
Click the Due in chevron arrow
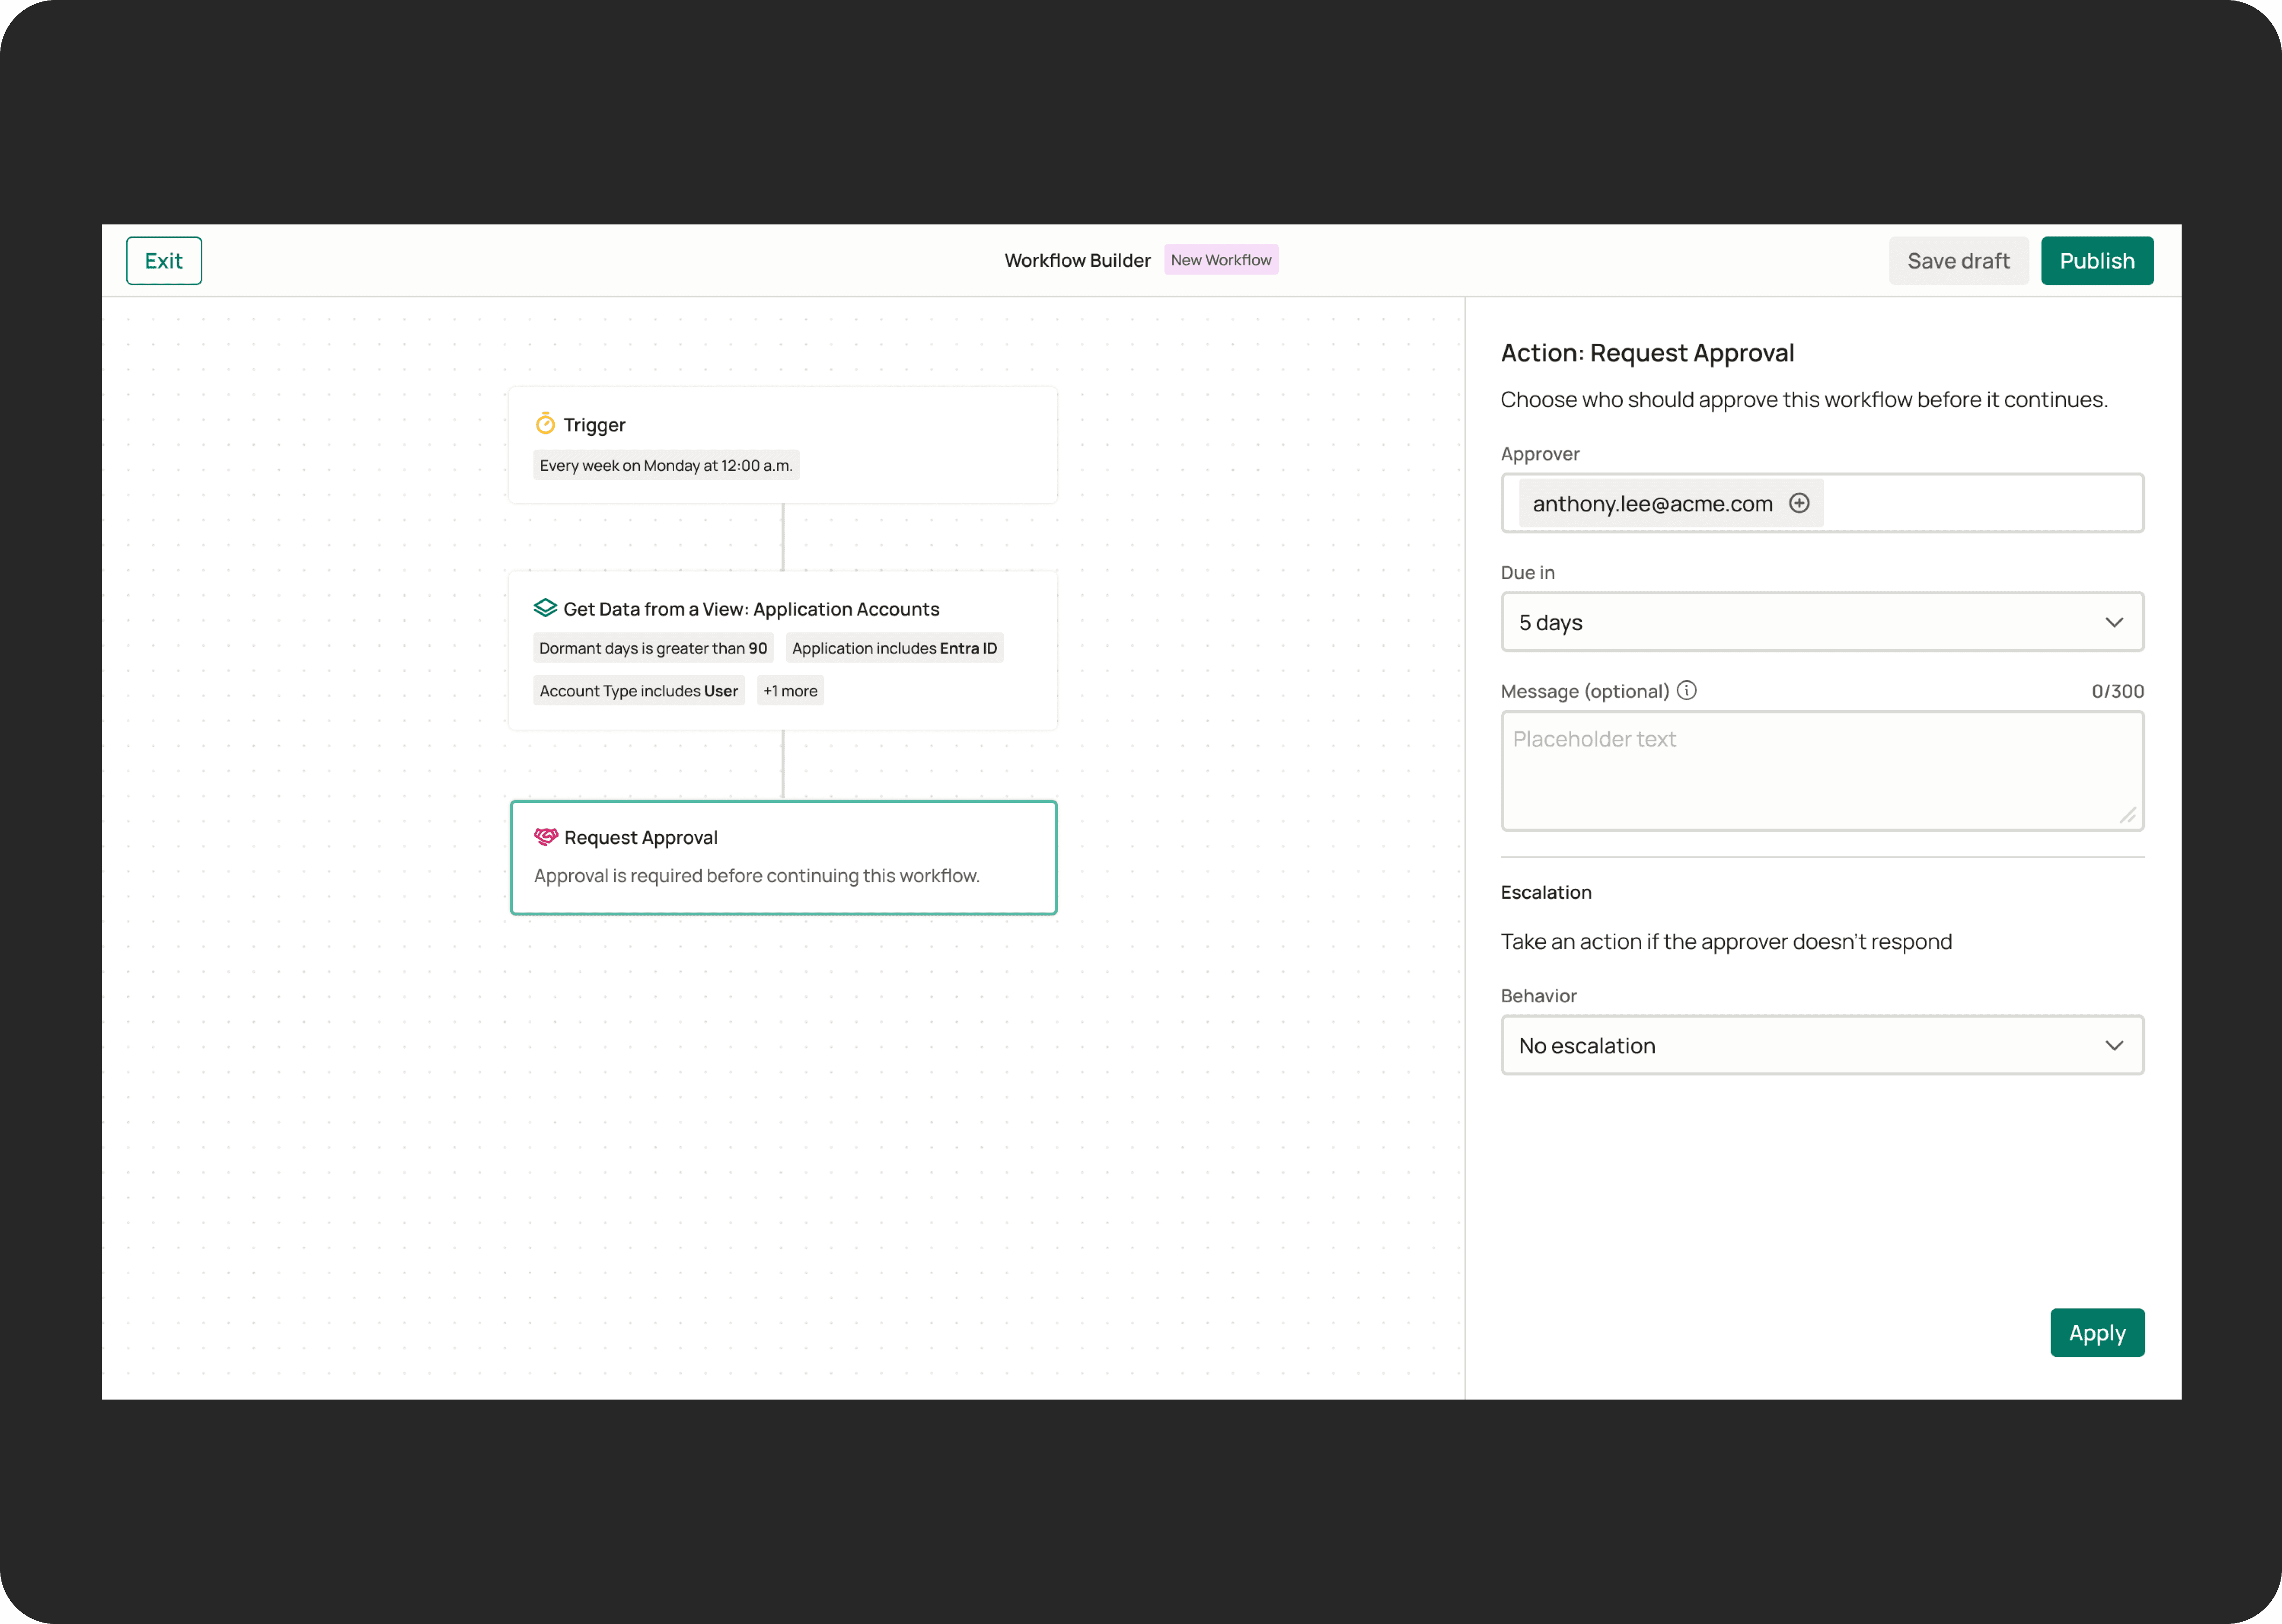coord(2114,622)
